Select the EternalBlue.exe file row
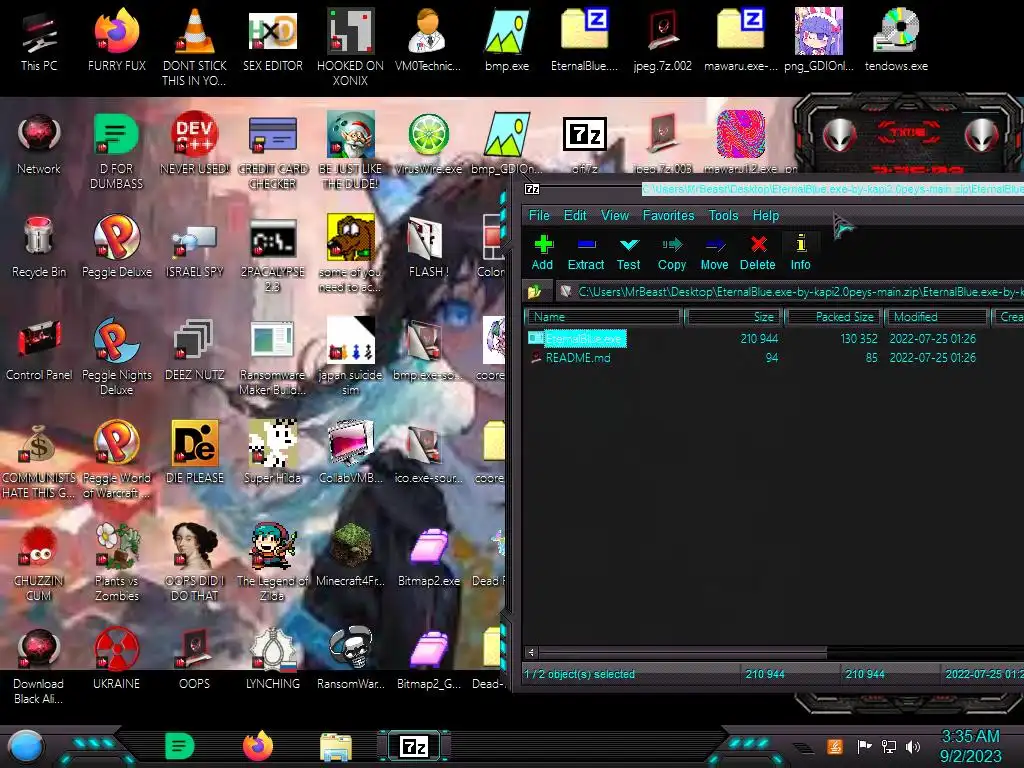 pyautogui.click(x=774, y=338)
